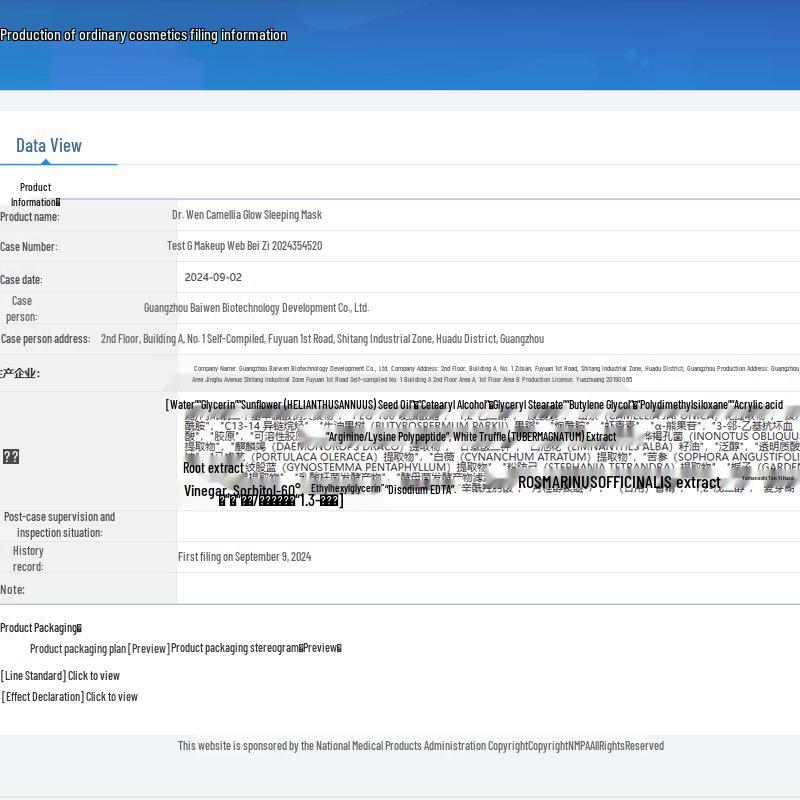Screen dimensions: 800x800
Task: Open the Data View tab
Action: (x=49, y=146)
